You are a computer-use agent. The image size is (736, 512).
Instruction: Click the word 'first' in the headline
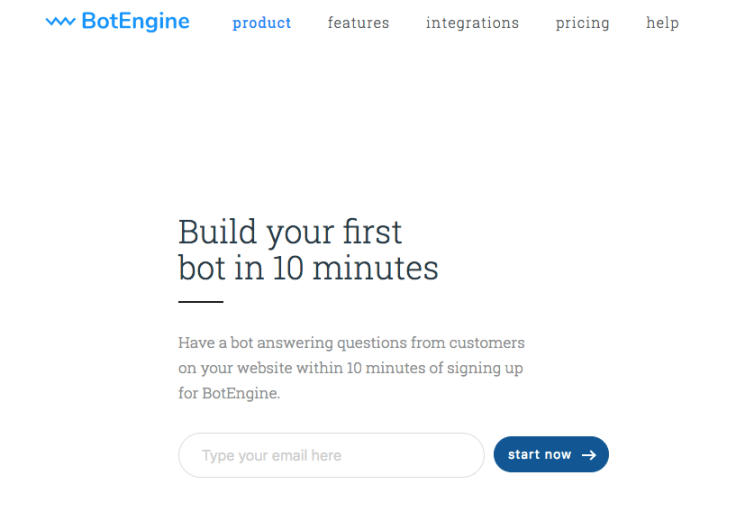(372, 232)
